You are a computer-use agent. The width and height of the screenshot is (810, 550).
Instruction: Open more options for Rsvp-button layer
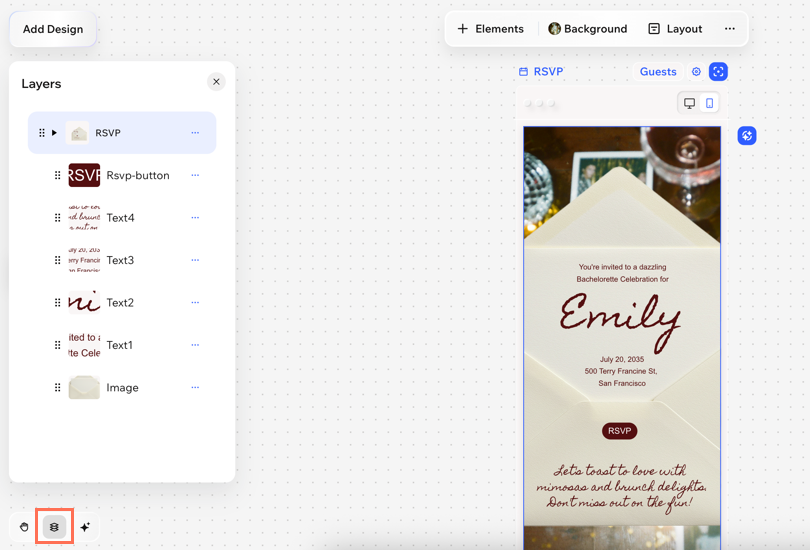(195, 175)
